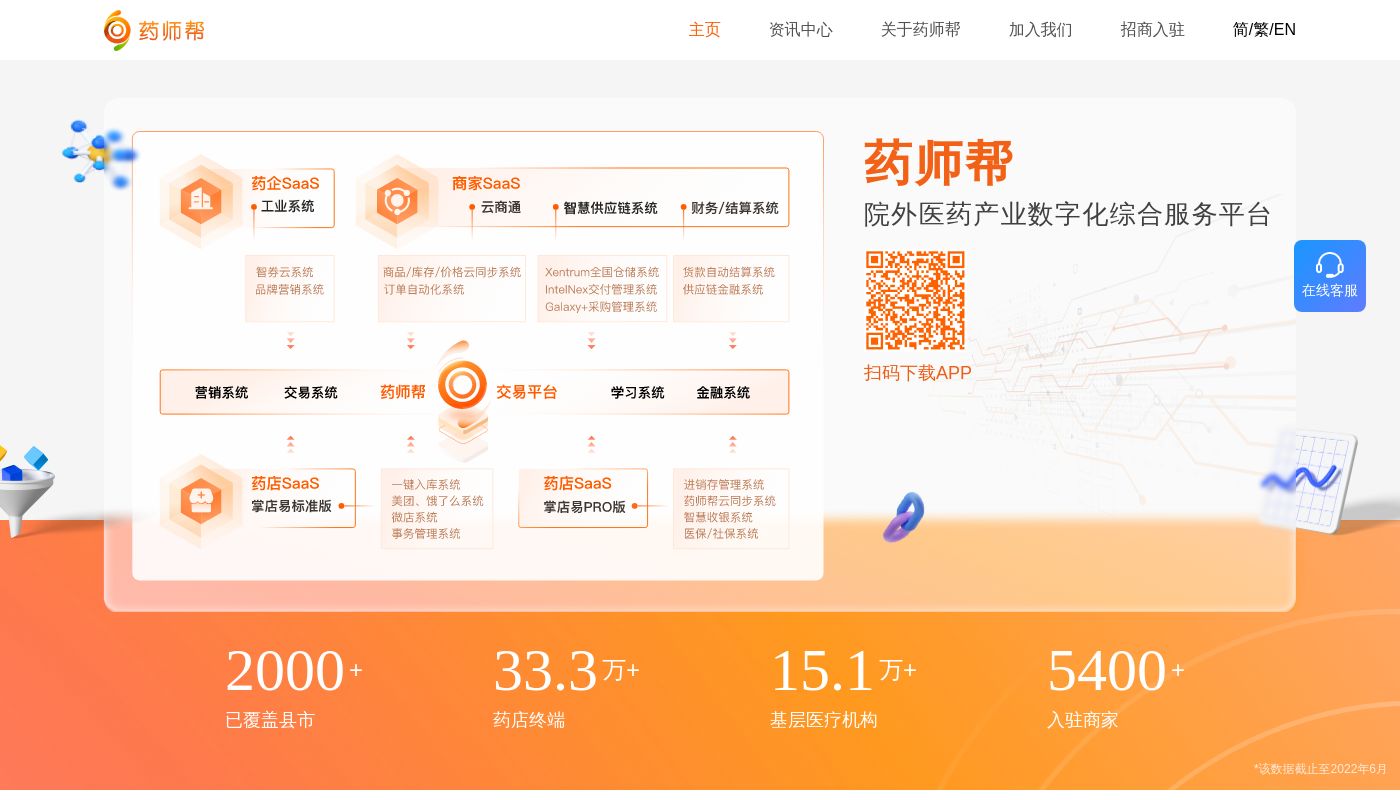1400x800 pixels.
Task: Click the 掌店易标准版 label
Action: (291, 506)
